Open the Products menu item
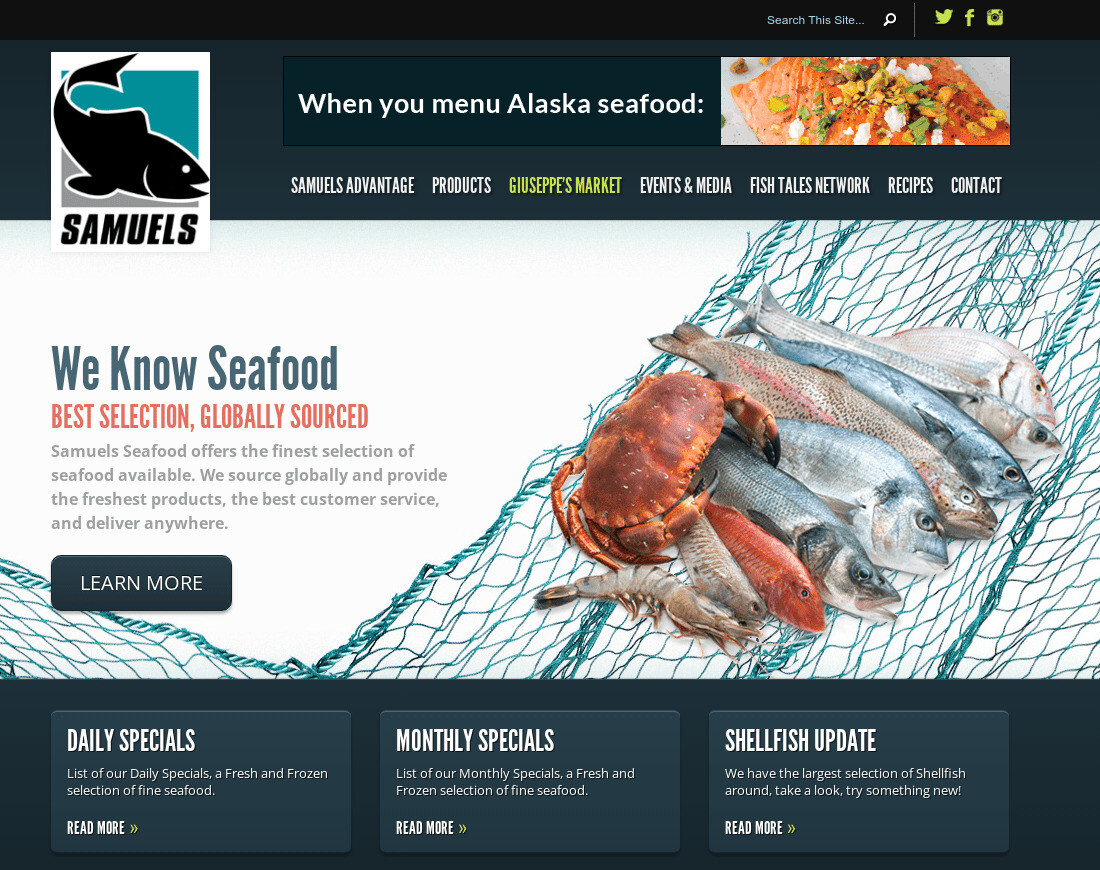Viewport: 1100px width, 870px height. [x=461, y=185]
